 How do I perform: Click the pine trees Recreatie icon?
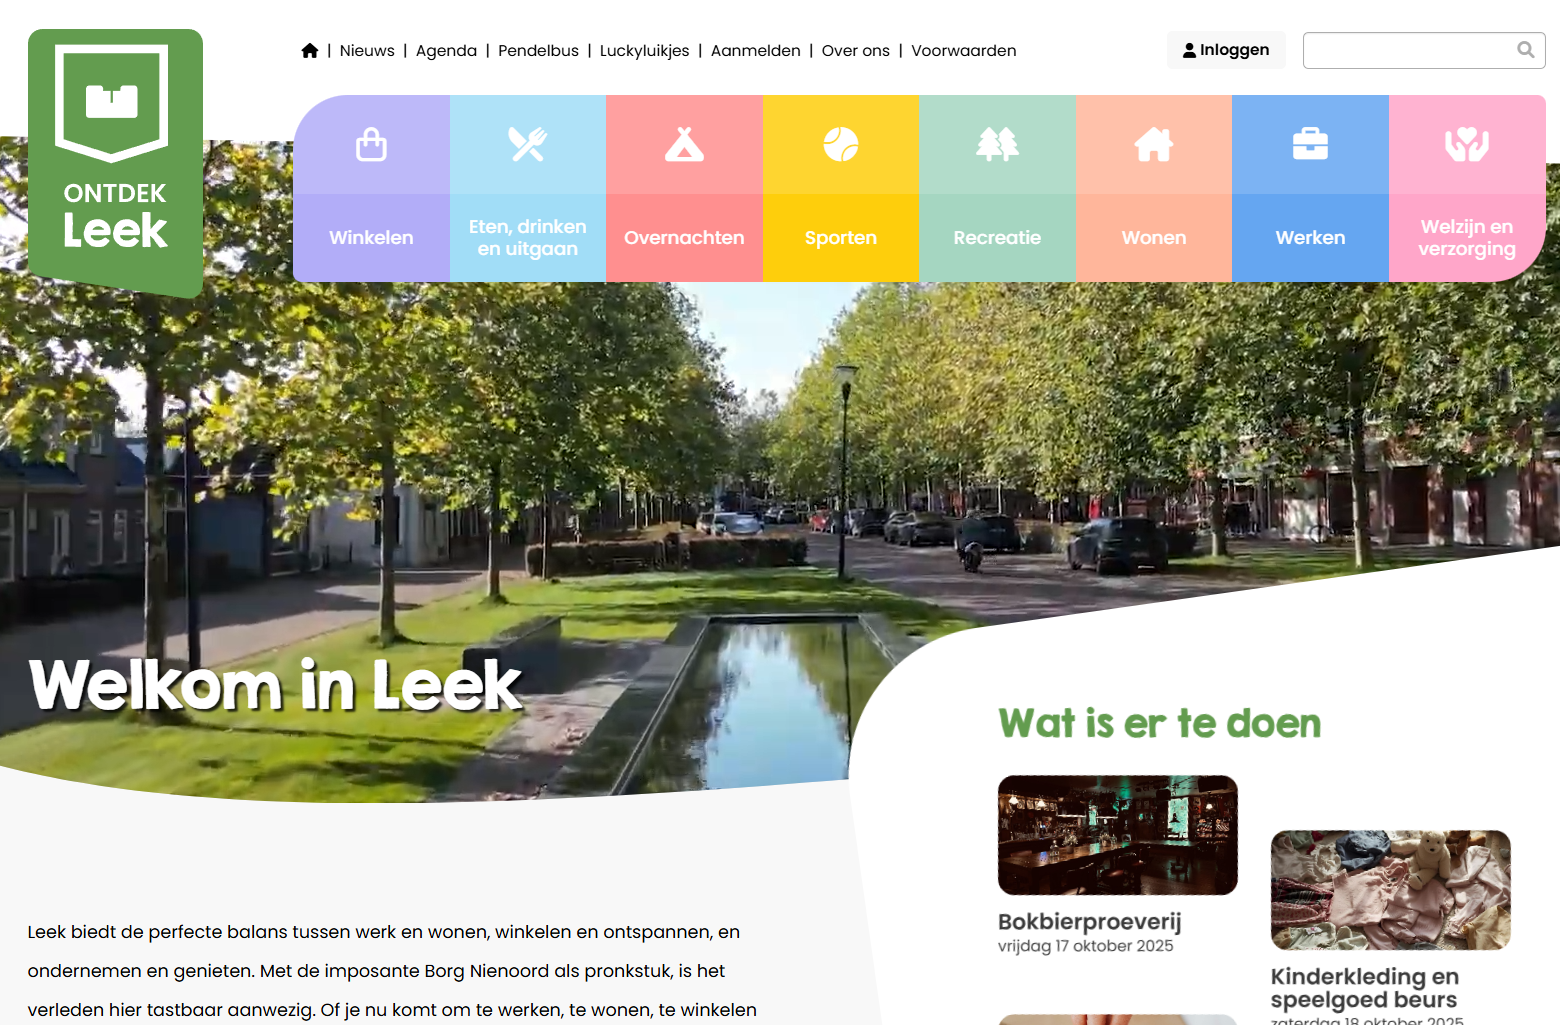click(997, 145)
